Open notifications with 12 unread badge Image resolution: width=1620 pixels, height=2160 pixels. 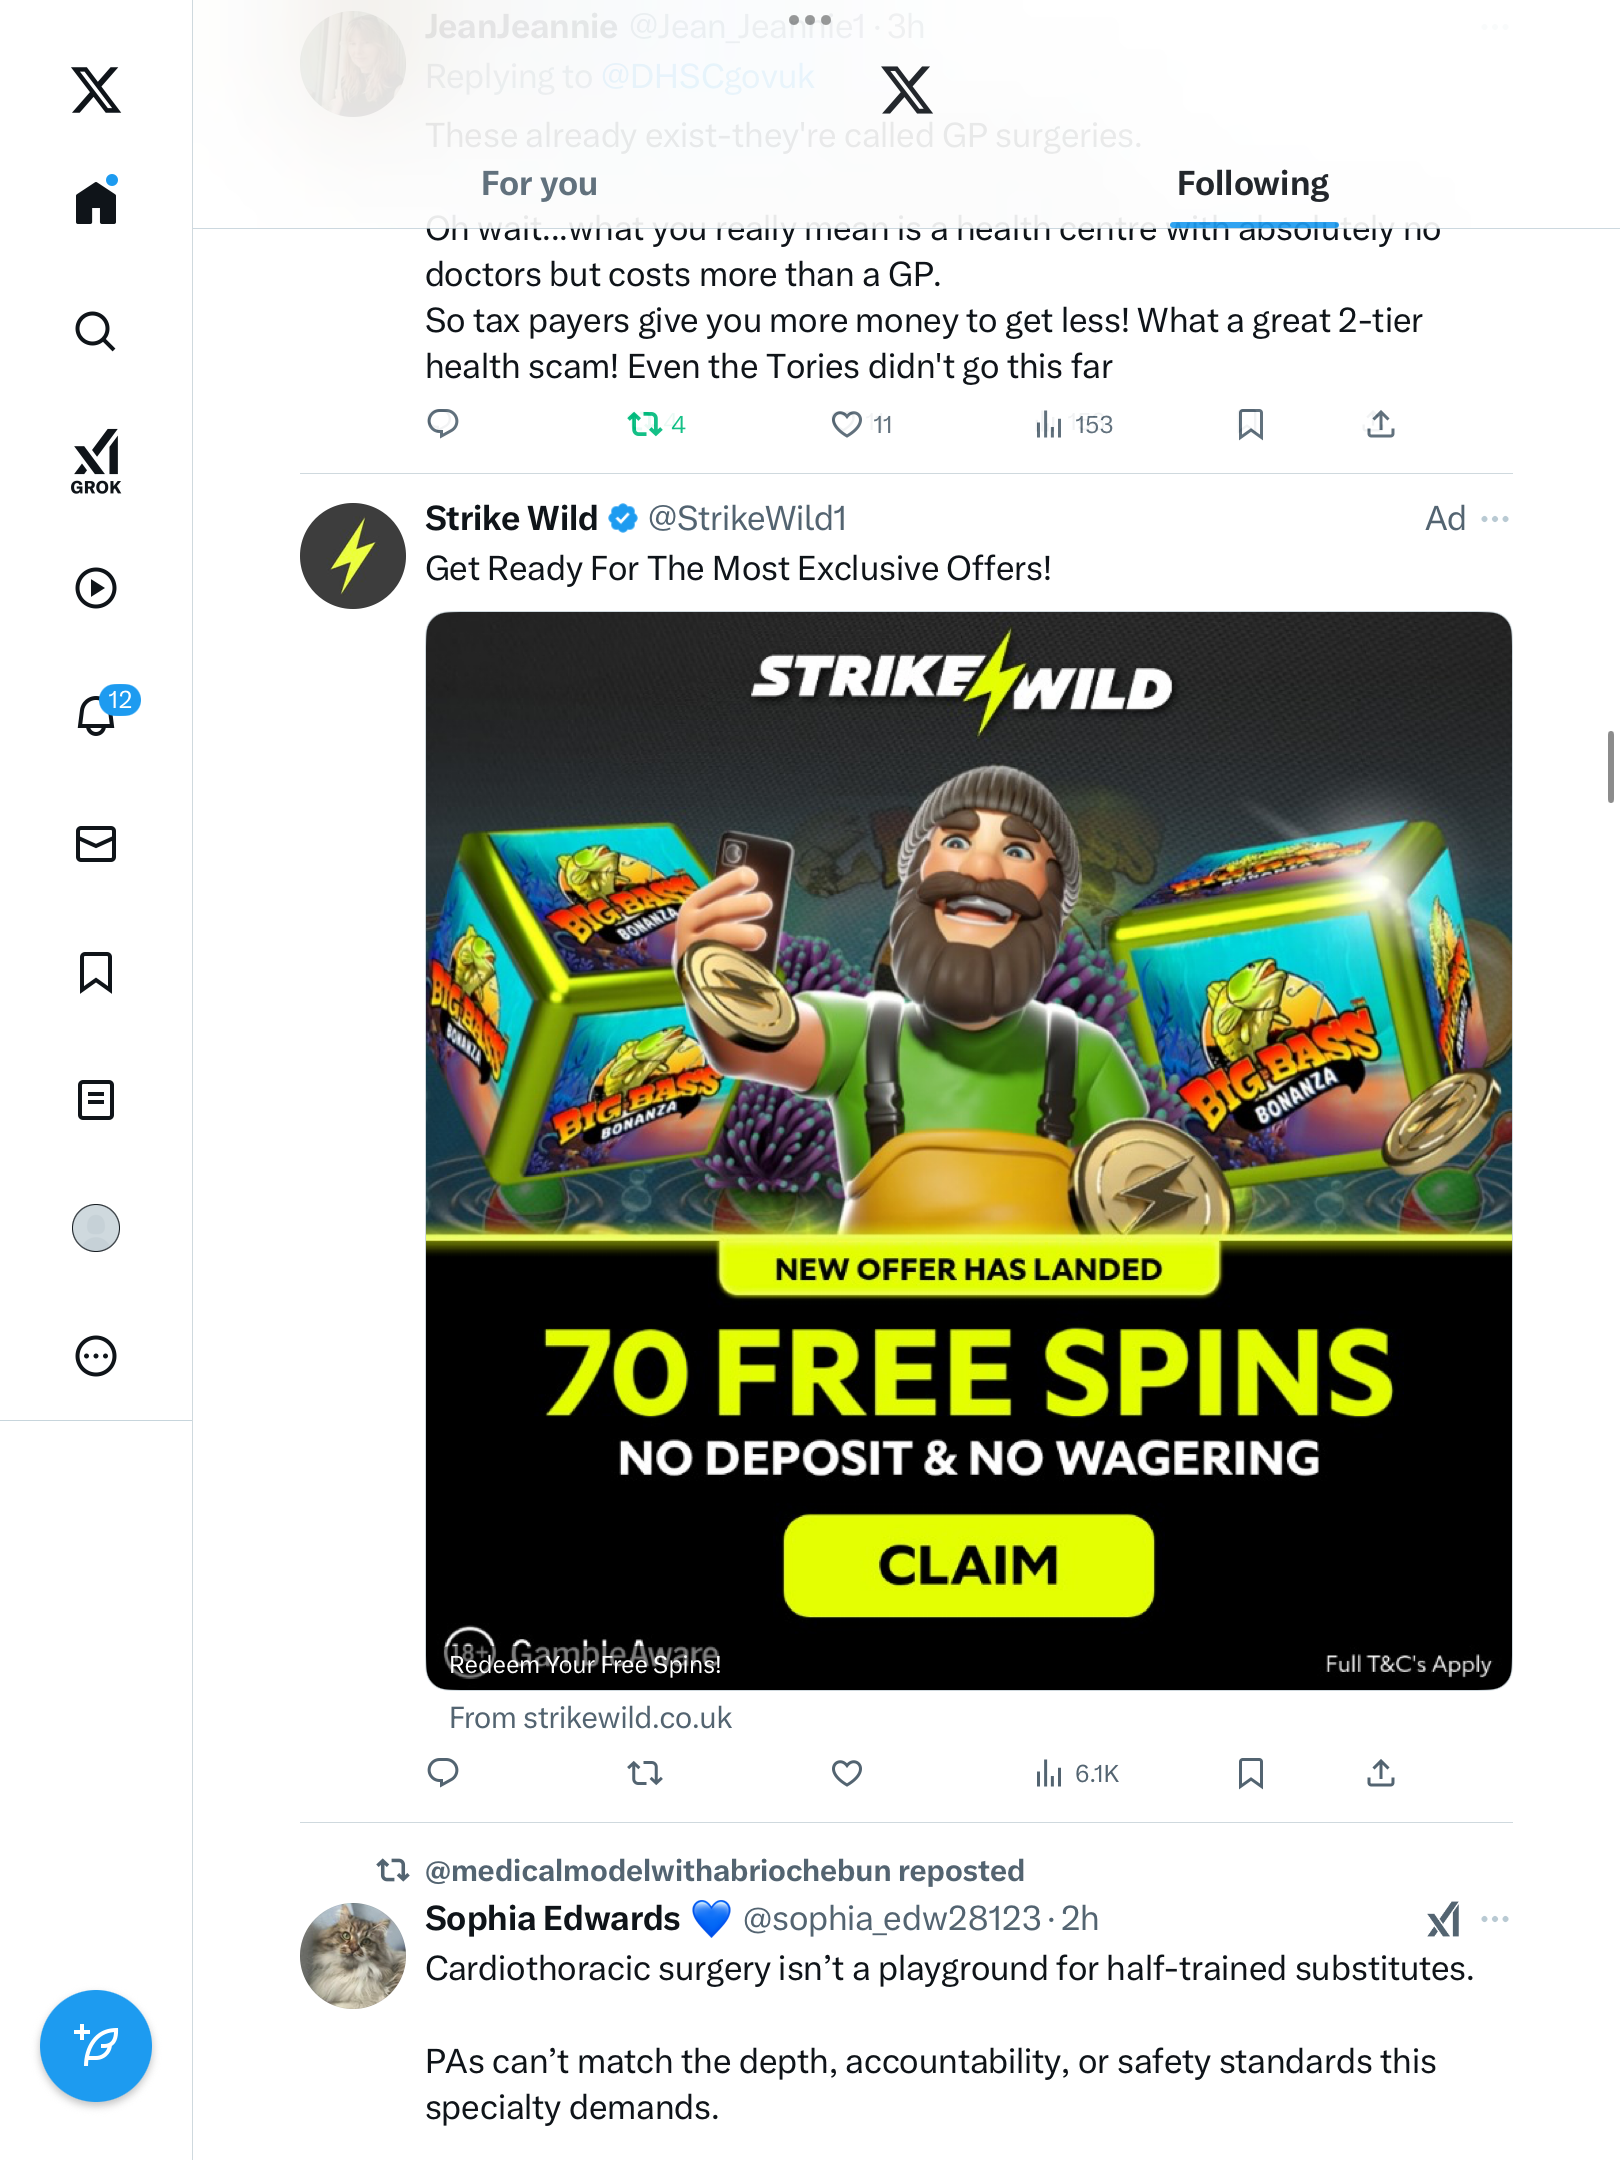click(98, 715)
